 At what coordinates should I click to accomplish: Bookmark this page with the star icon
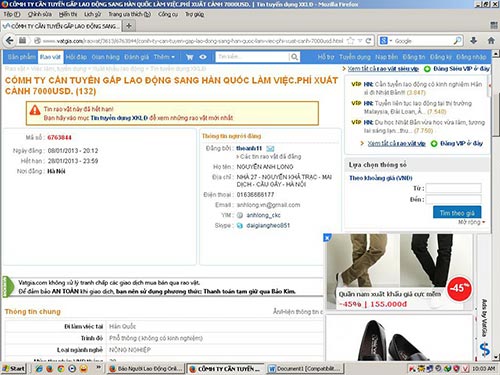350,41
